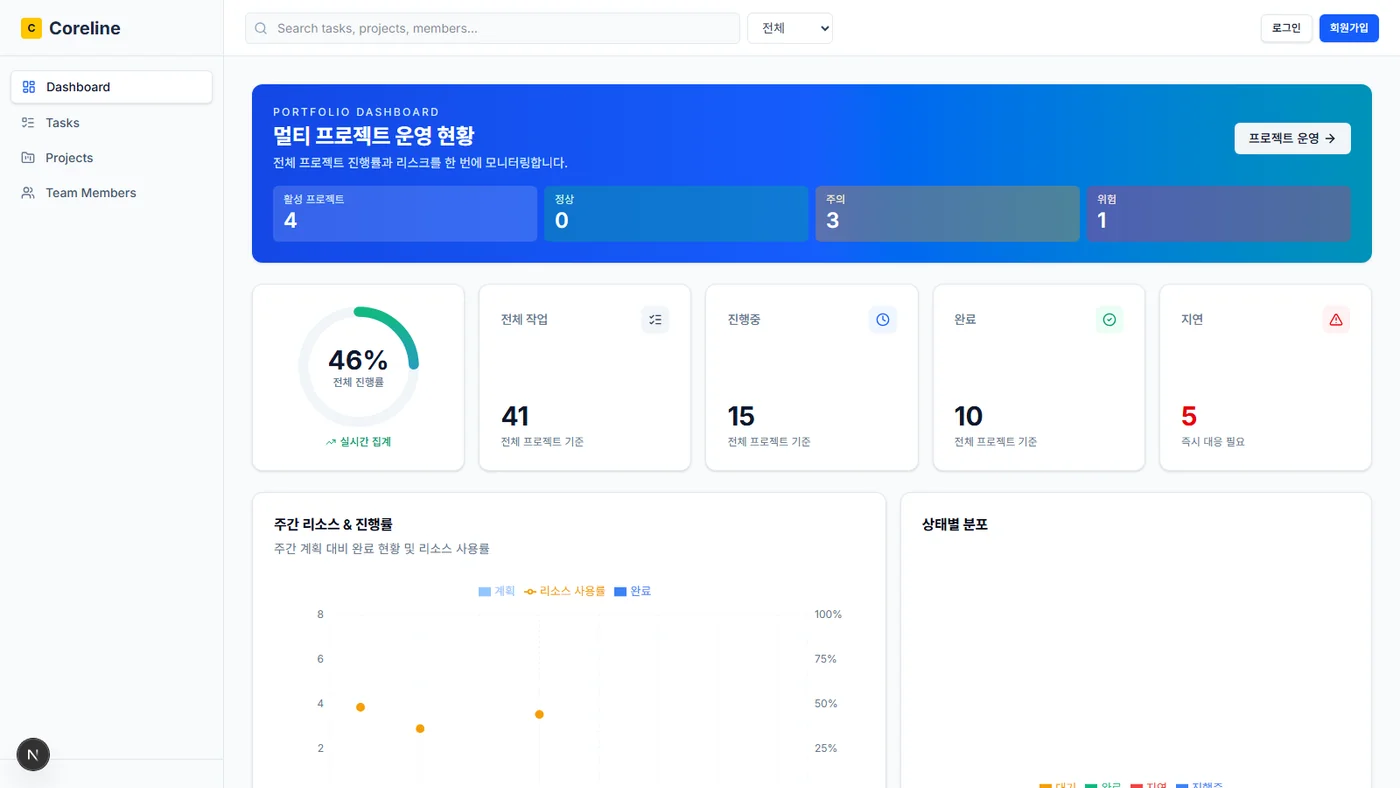This screenshot has height=788, width=1400.
Task: Click the 실시간 집계 label
Action: click(365, 442)
